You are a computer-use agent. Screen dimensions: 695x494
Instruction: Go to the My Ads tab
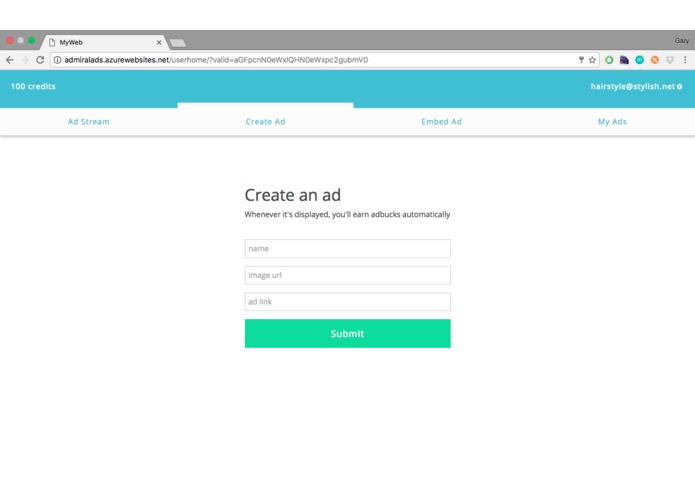612,121
